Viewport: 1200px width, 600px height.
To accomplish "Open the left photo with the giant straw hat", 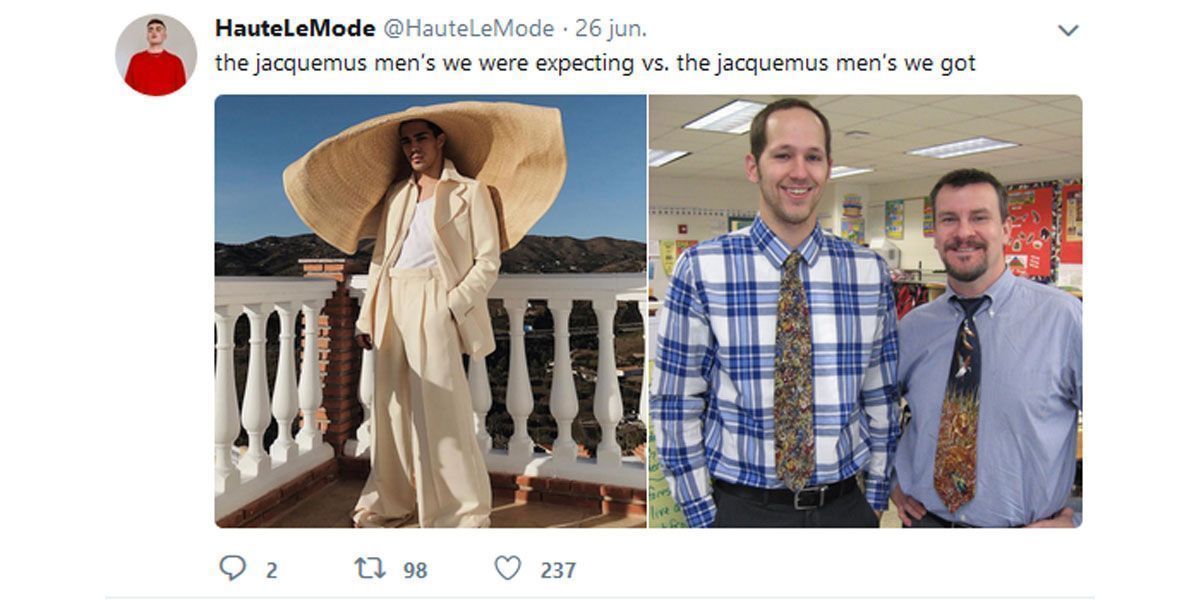I will pos(430,311).
